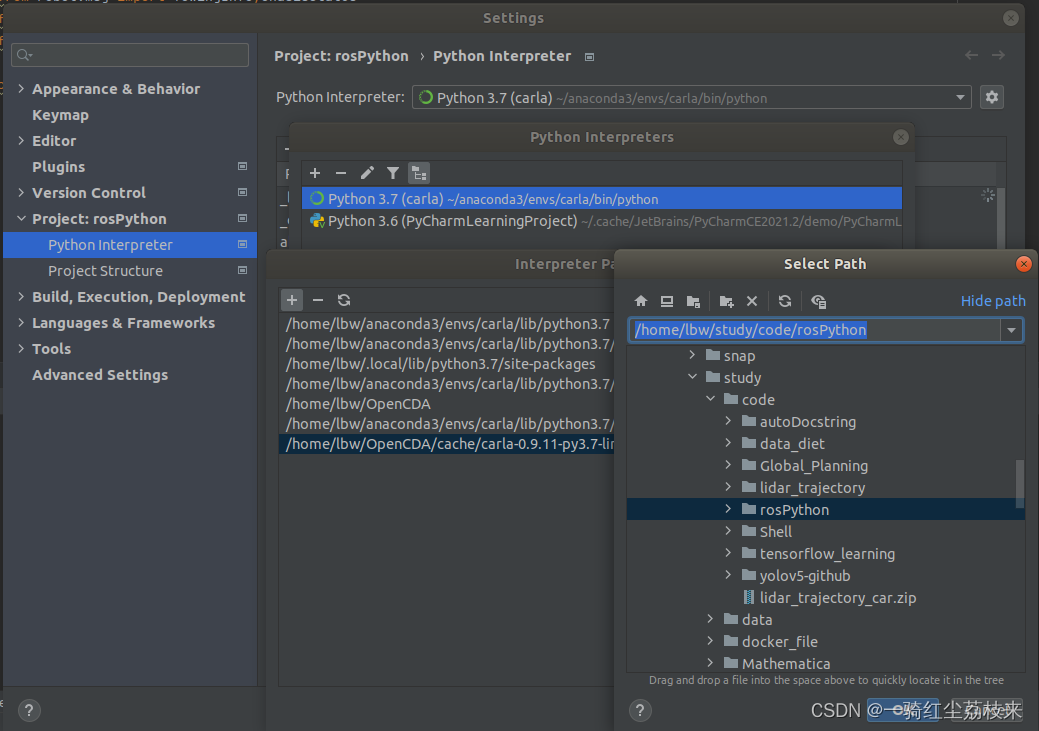Open the Python Interpreter dropdown
The width and height of the screenshot is (1039, 731).
click(x=960, y=97)
